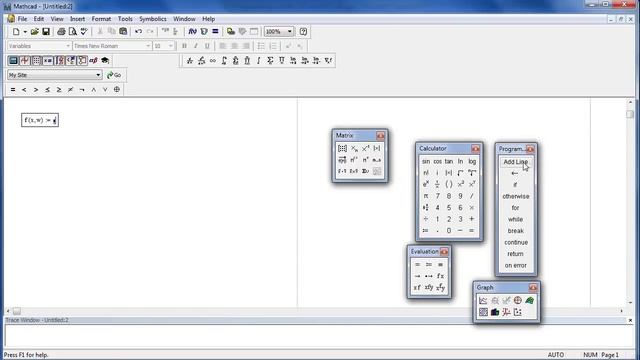
Task: Click the horizontal scrollbar thumb
Action: (x=17, y=311)
